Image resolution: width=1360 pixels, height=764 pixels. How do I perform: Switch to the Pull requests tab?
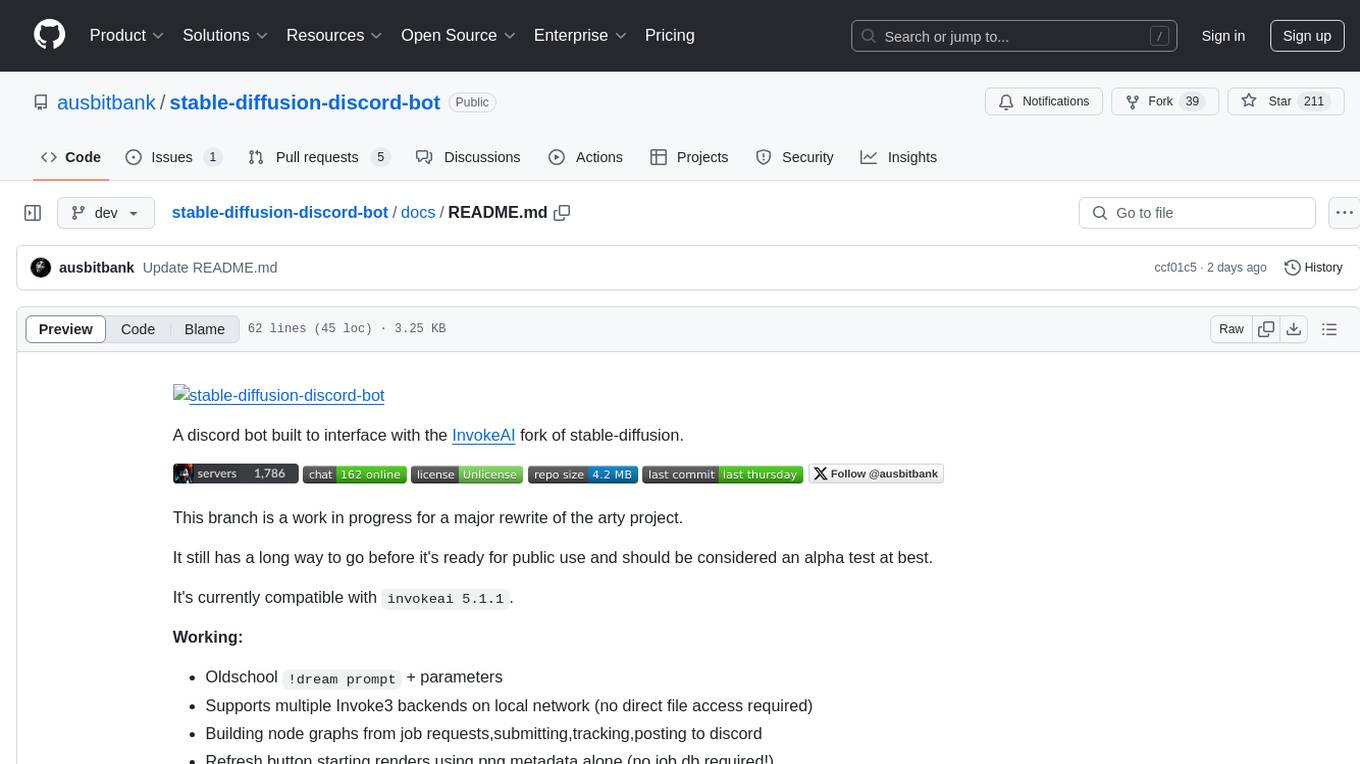pyautogui.click(x=318, y=157)
